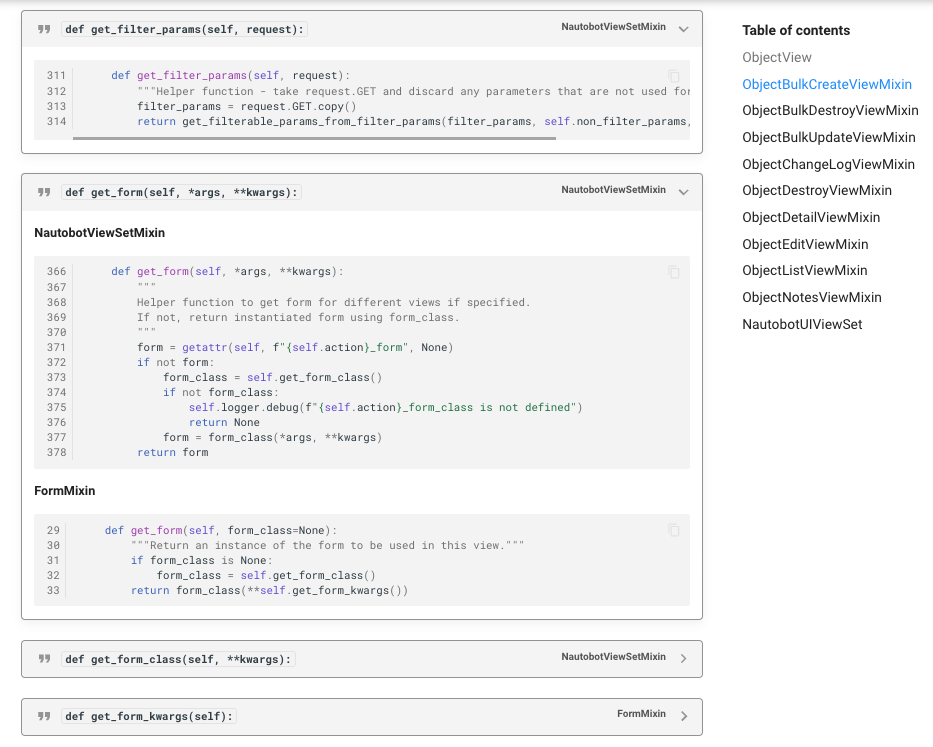Collapse the get_filter_params section

[x=683, y=29]
